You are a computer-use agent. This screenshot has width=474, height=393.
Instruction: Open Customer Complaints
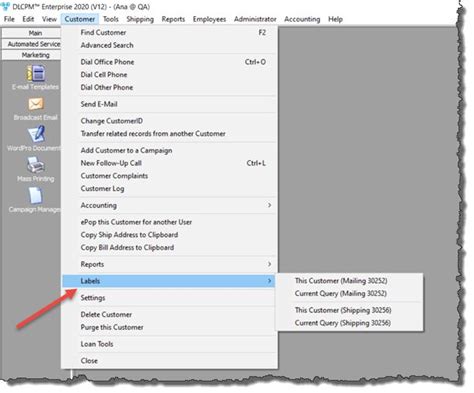point(170,176)
